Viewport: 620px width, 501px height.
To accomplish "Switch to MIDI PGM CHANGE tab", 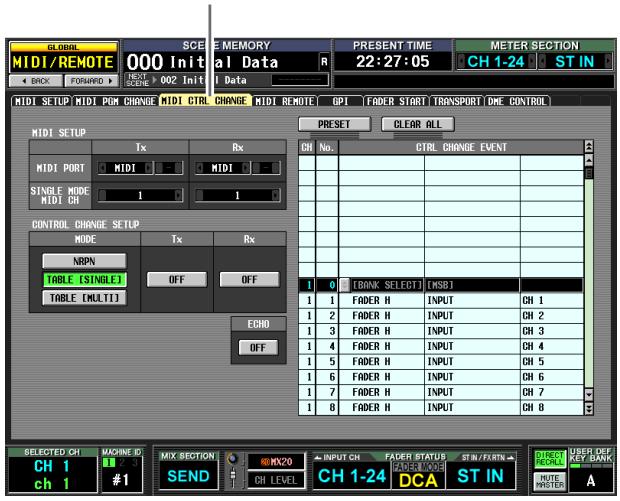I will (x=115, y=101).
